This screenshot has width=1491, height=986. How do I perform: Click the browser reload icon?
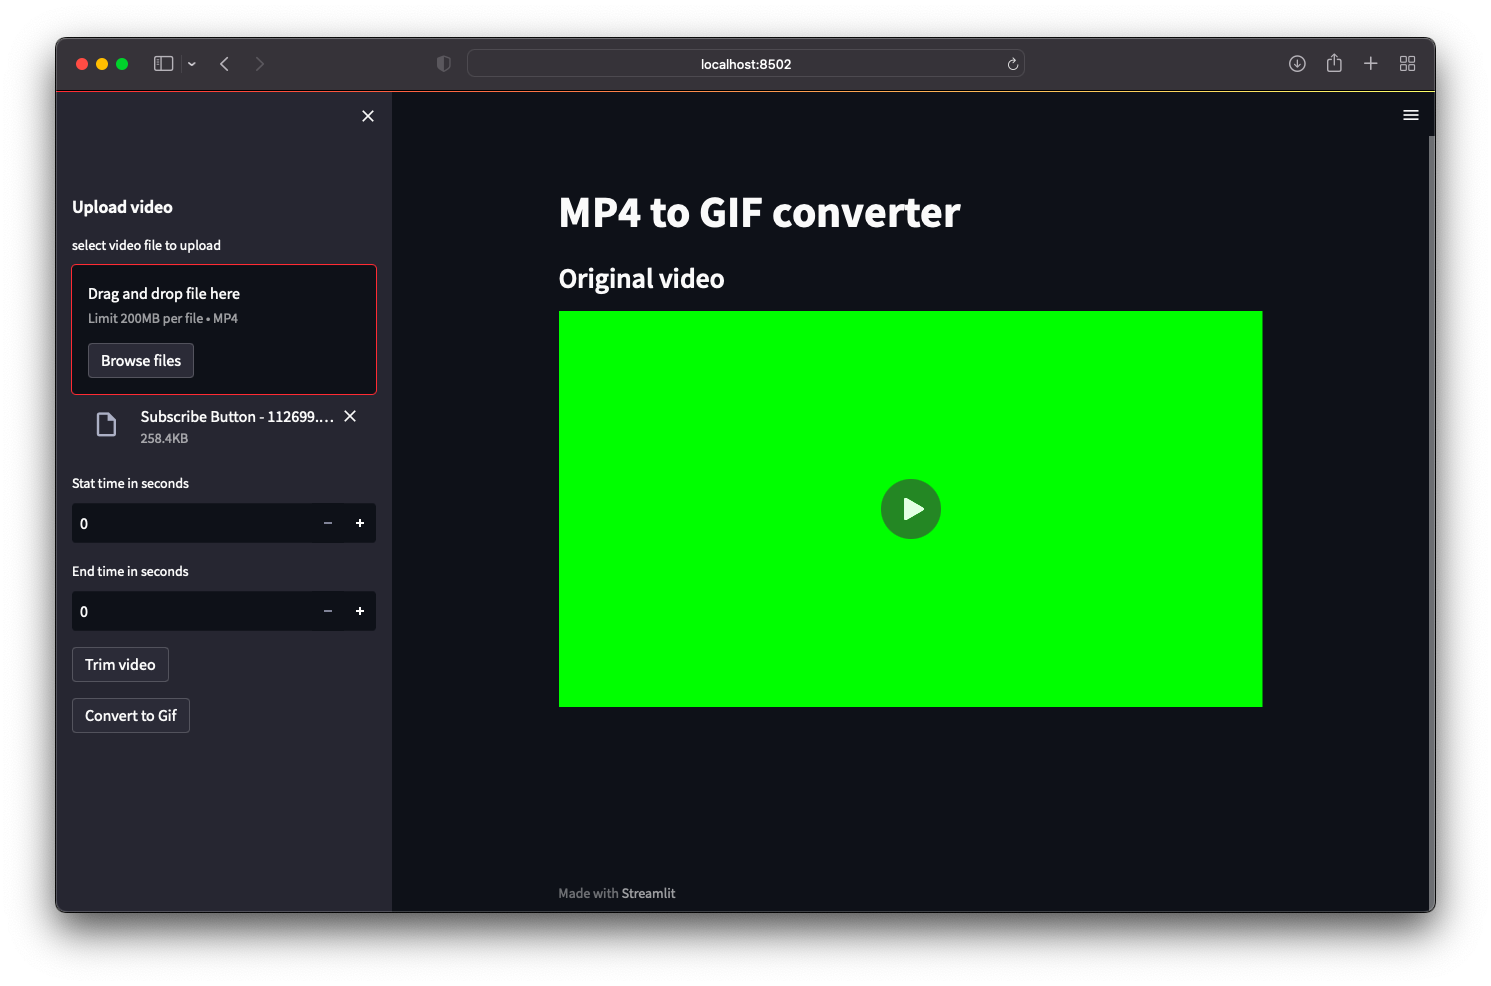pos(1012,63)
